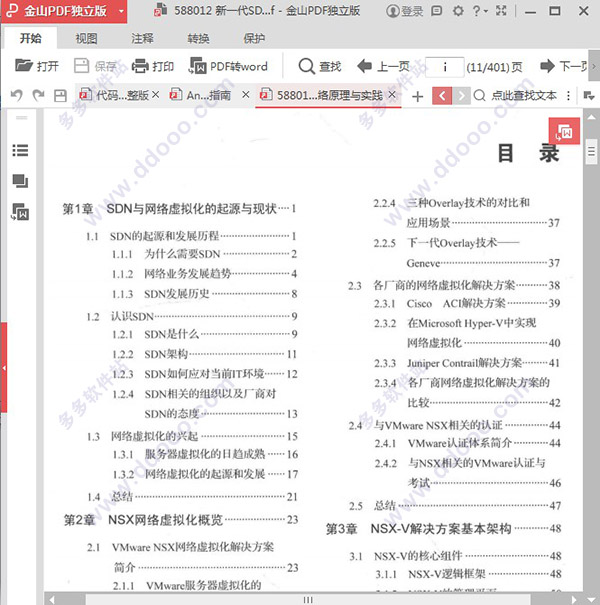Click contents entry 3.1.1 NSX-V逻辑框架
This screenshot has width=600, height=605.
[468, 574]
